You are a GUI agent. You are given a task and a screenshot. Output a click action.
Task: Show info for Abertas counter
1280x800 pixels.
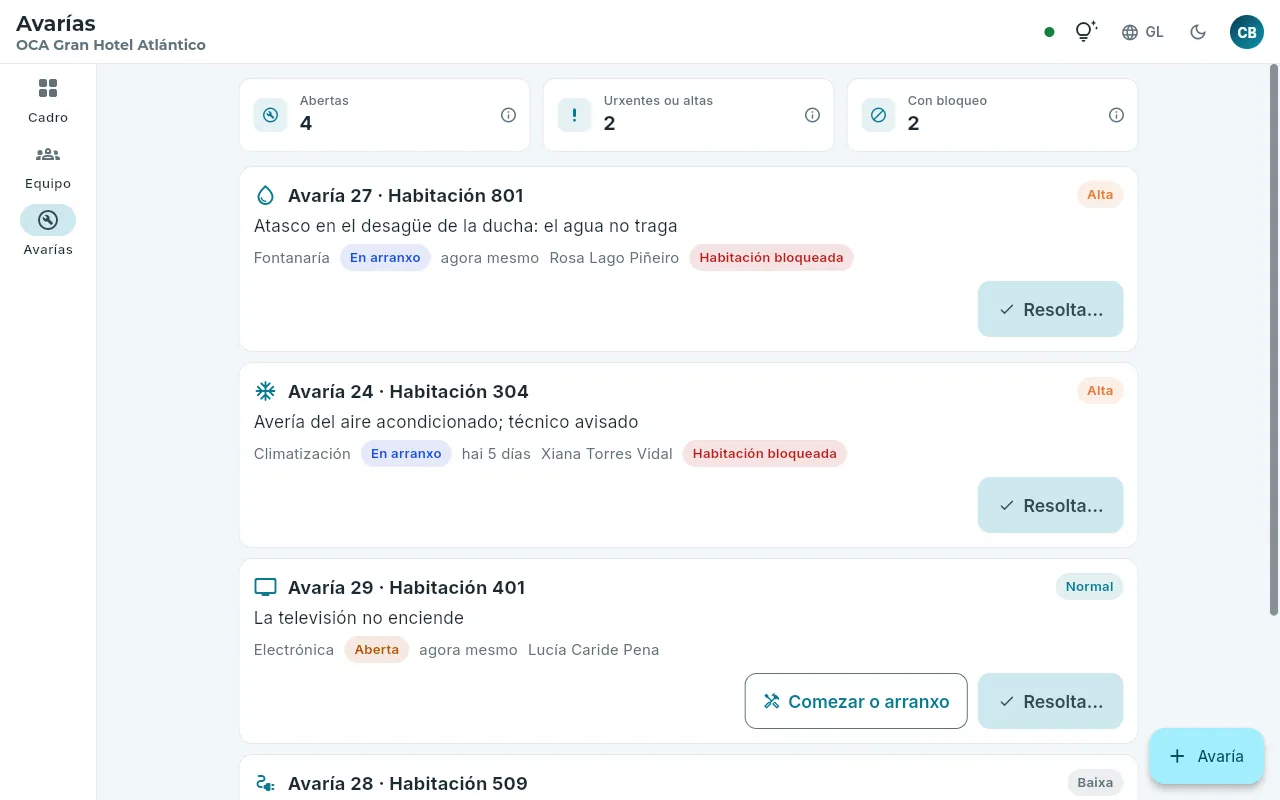click(x=508, y=115)
